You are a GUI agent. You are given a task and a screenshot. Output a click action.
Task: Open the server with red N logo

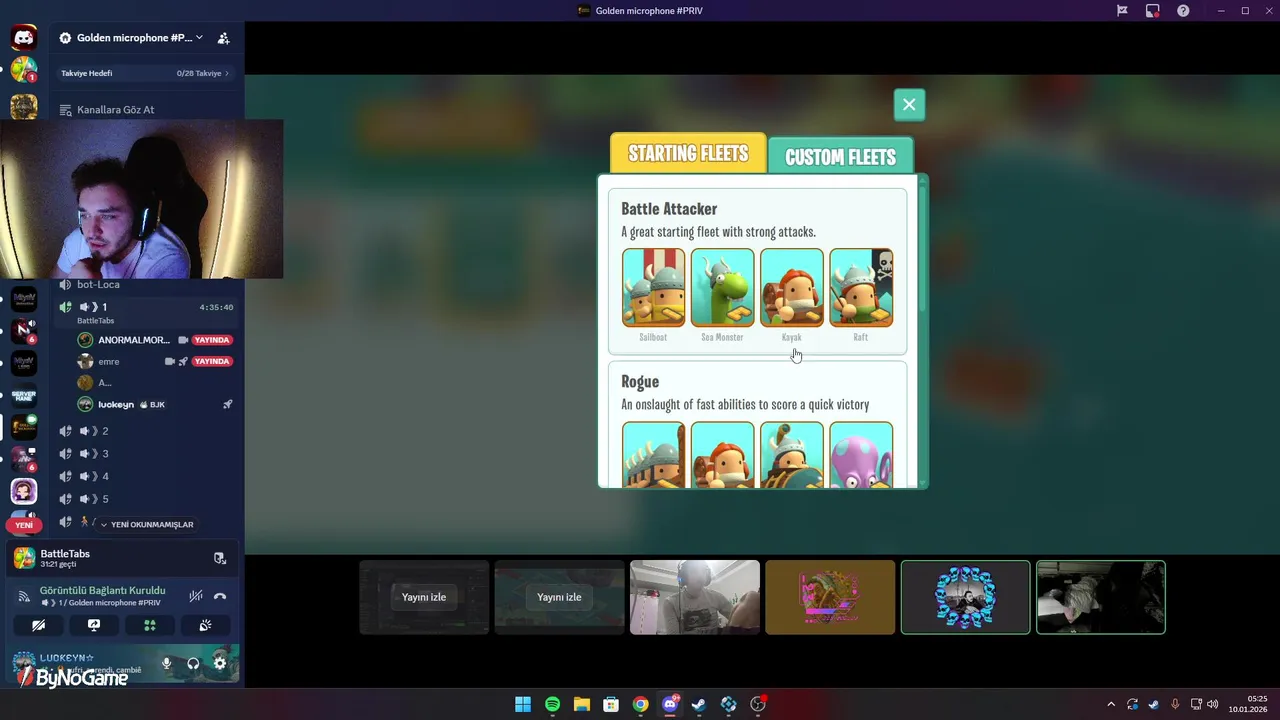click(x=24, y=330)
